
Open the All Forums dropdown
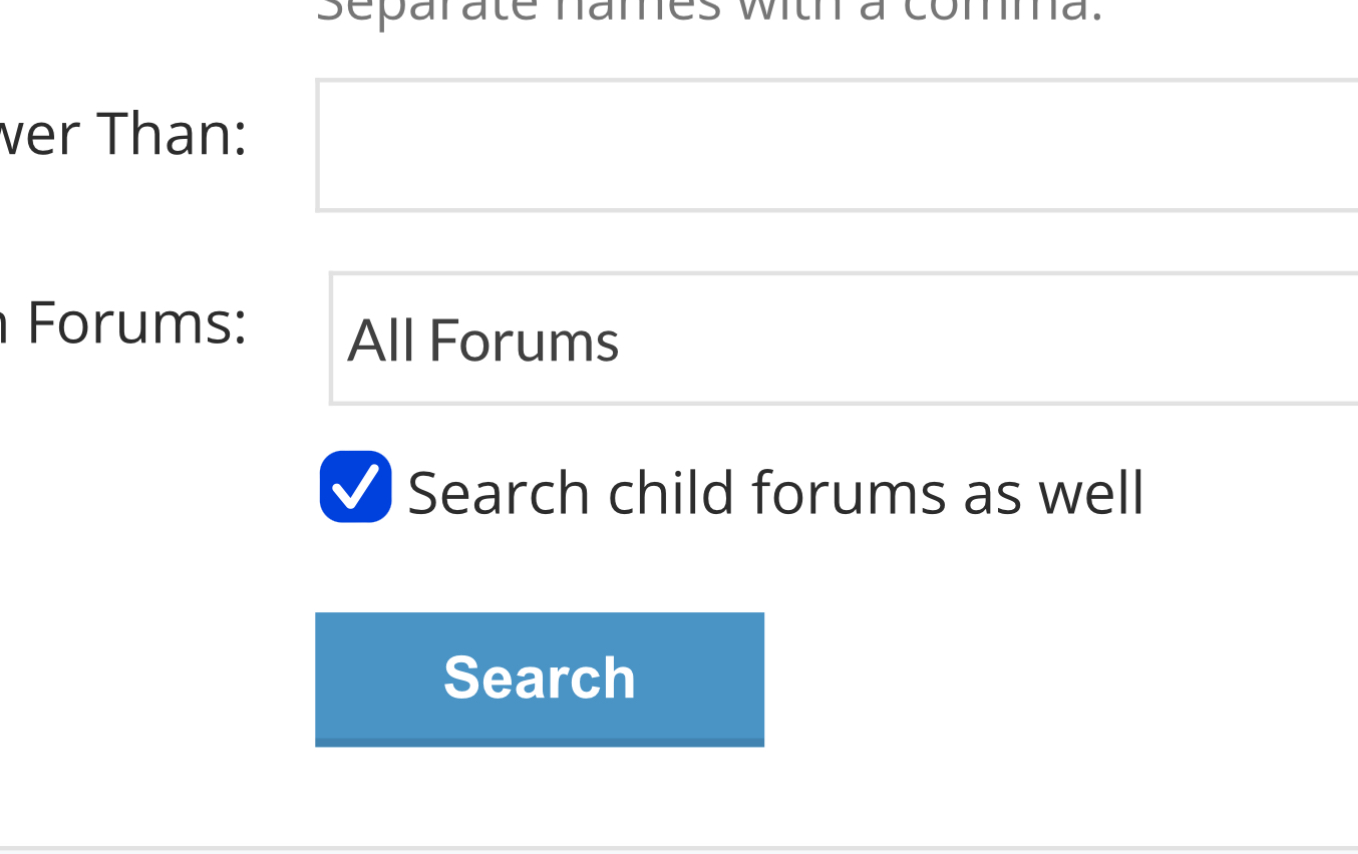842,339
